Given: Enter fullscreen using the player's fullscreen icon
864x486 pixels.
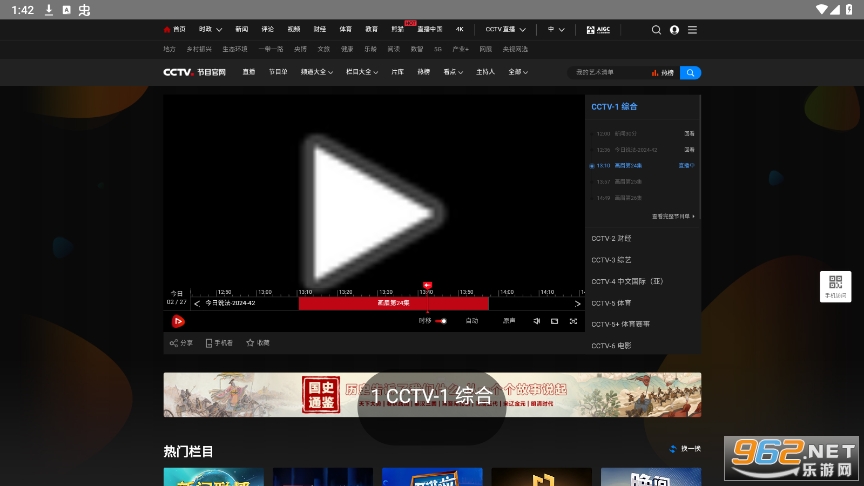Looking at the screenshot, I should click(x=573, y=321).
